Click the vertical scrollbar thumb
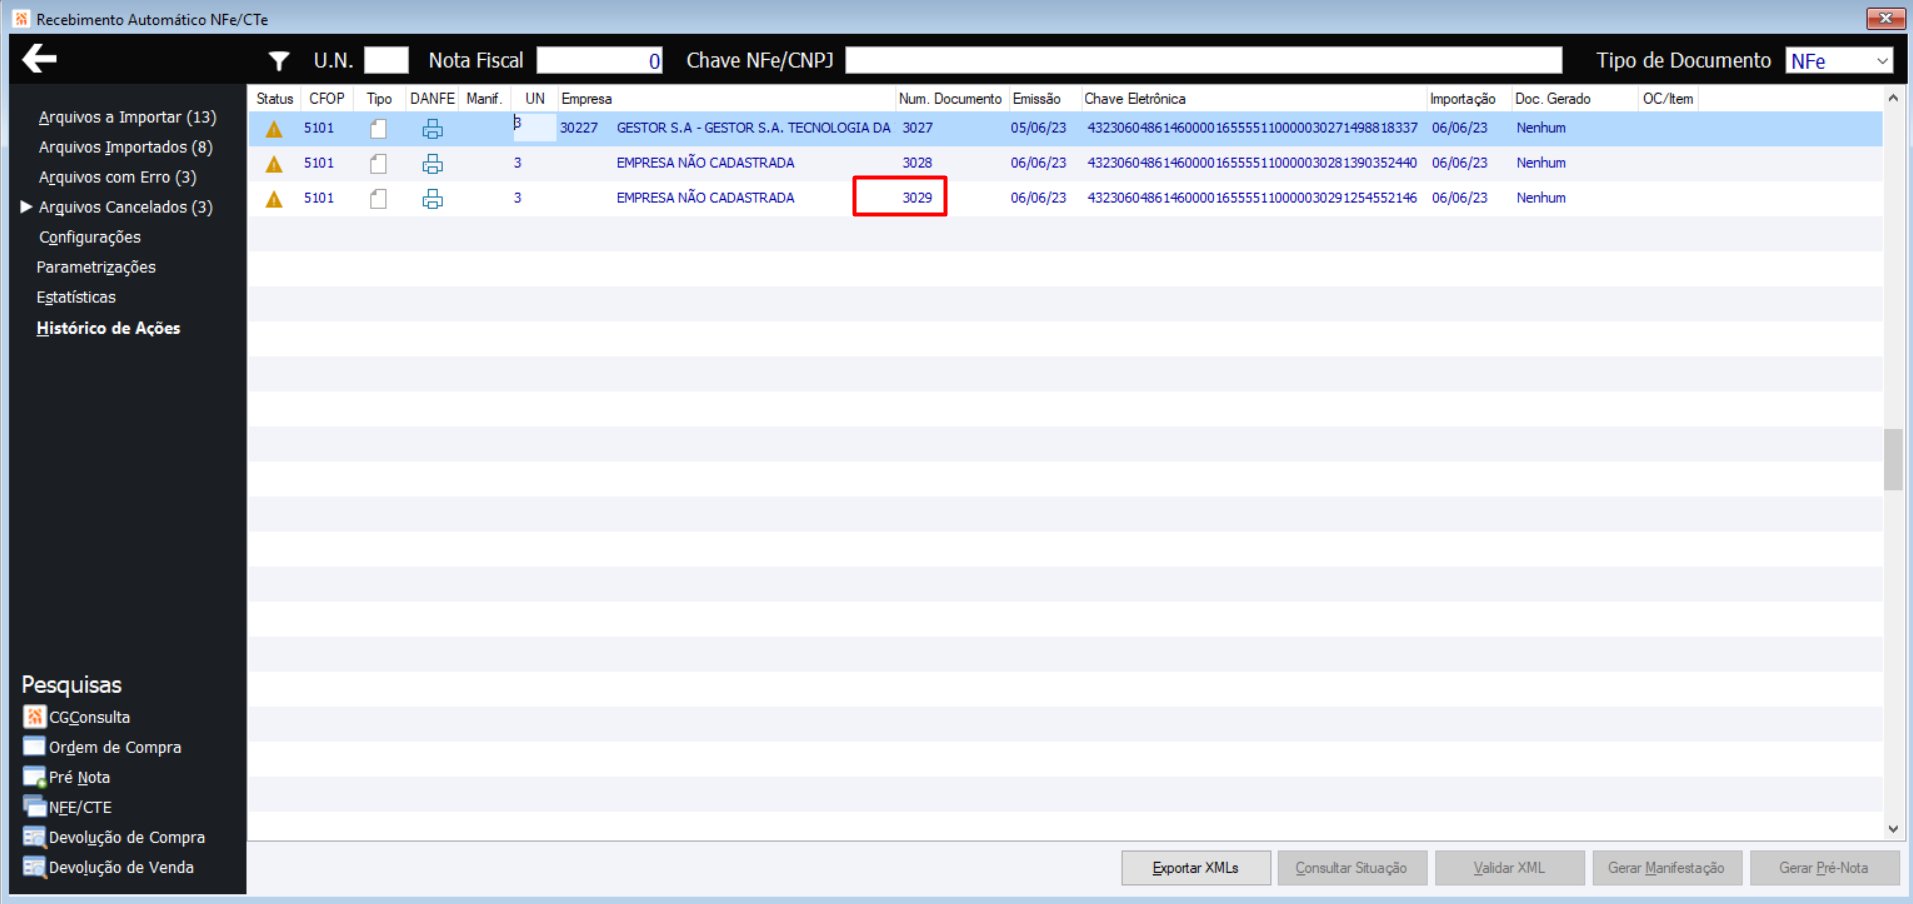 (1893, 459)
